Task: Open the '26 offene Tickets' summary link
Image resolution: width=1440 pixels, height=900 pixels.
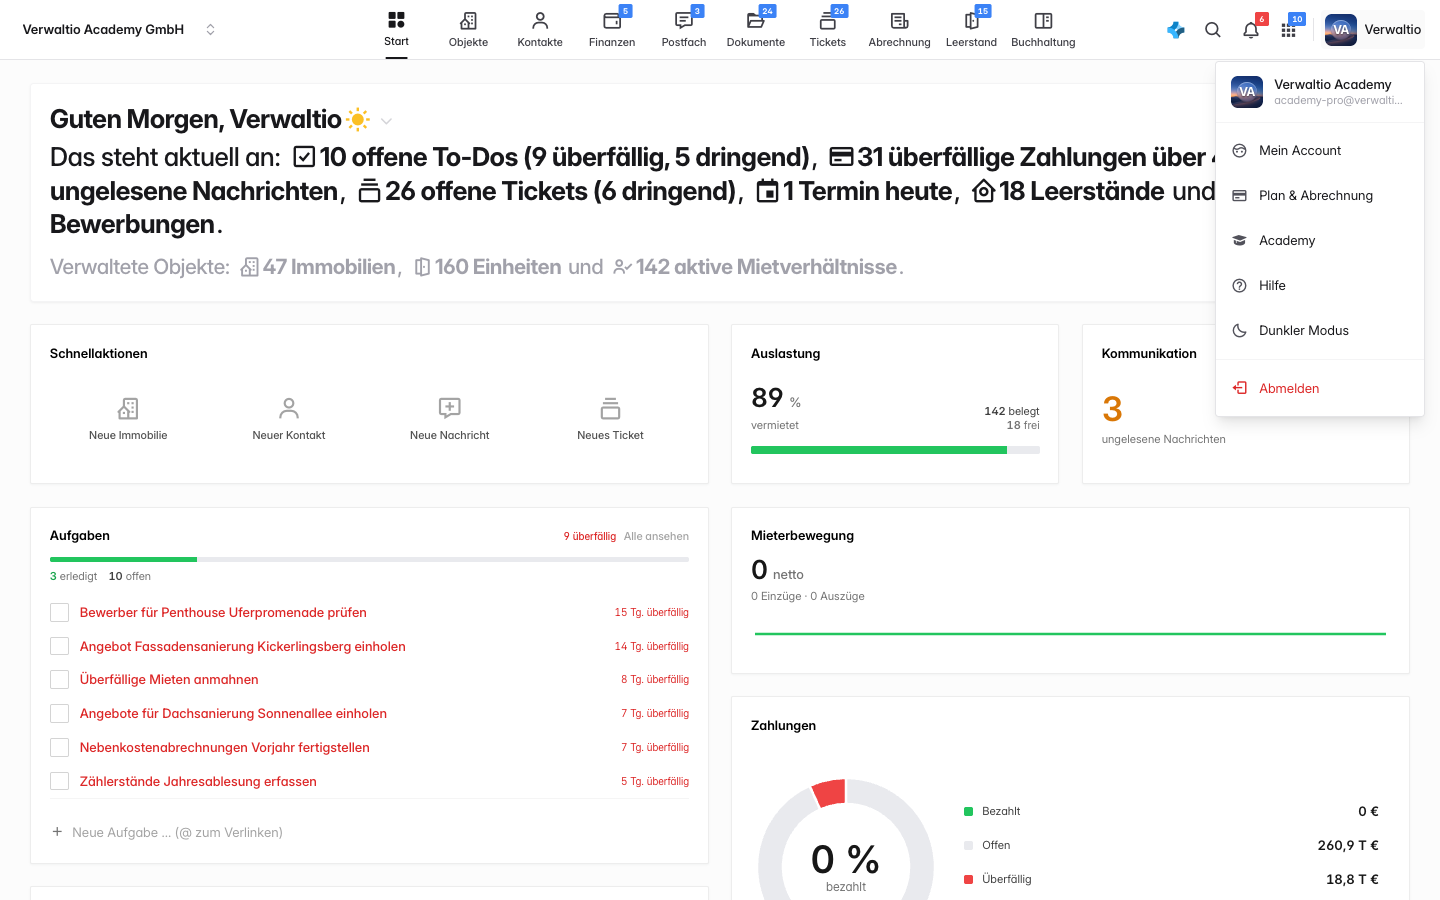Action: pyautogui.click(x=548, y=191)
